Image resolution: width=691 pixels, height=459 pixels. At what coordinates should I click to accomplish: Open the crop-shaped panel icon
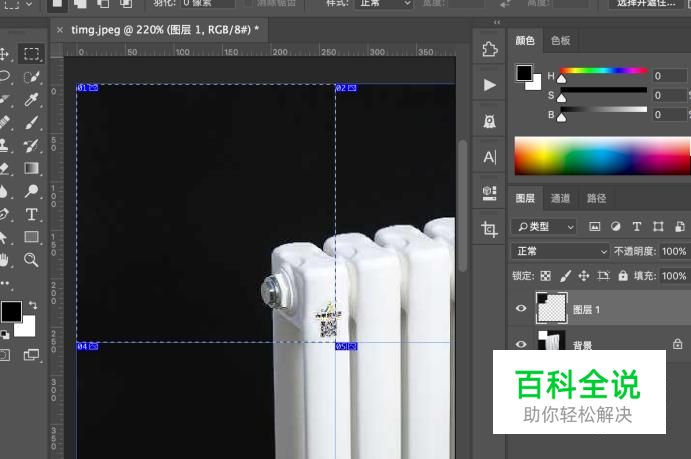point(489,229)
